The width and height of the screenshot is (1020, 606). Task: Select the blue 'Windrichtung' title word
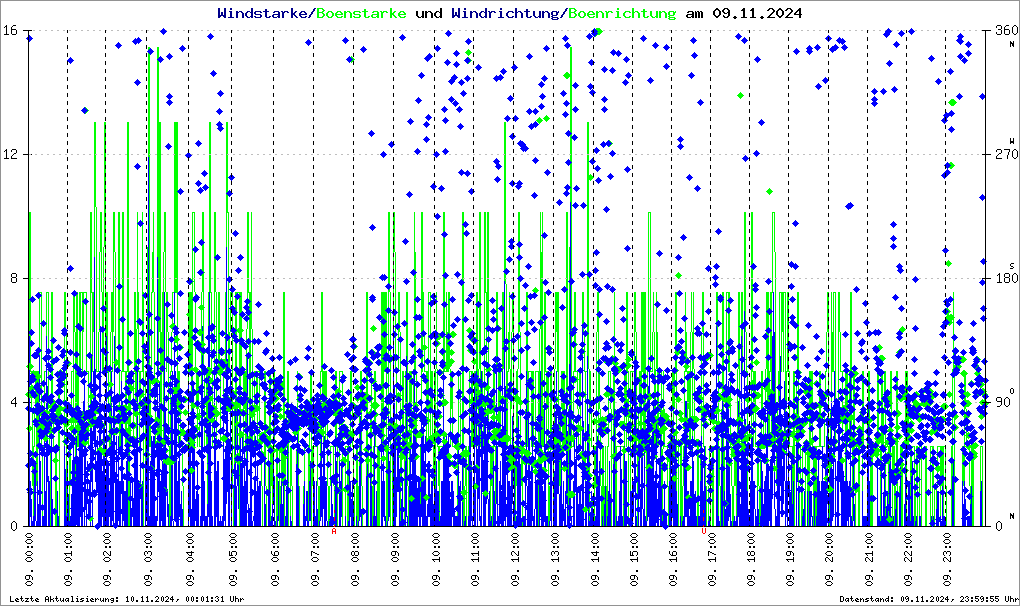point(505,13)
